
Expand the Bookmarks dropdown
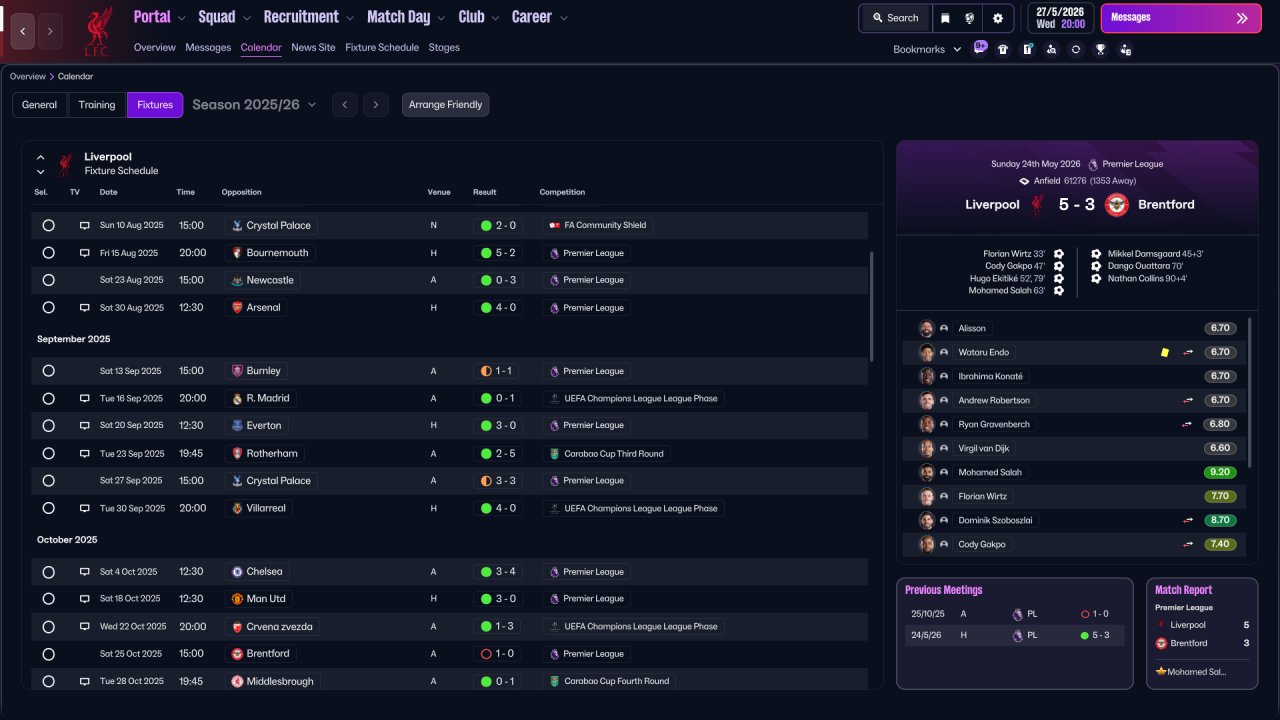[927, 49]
